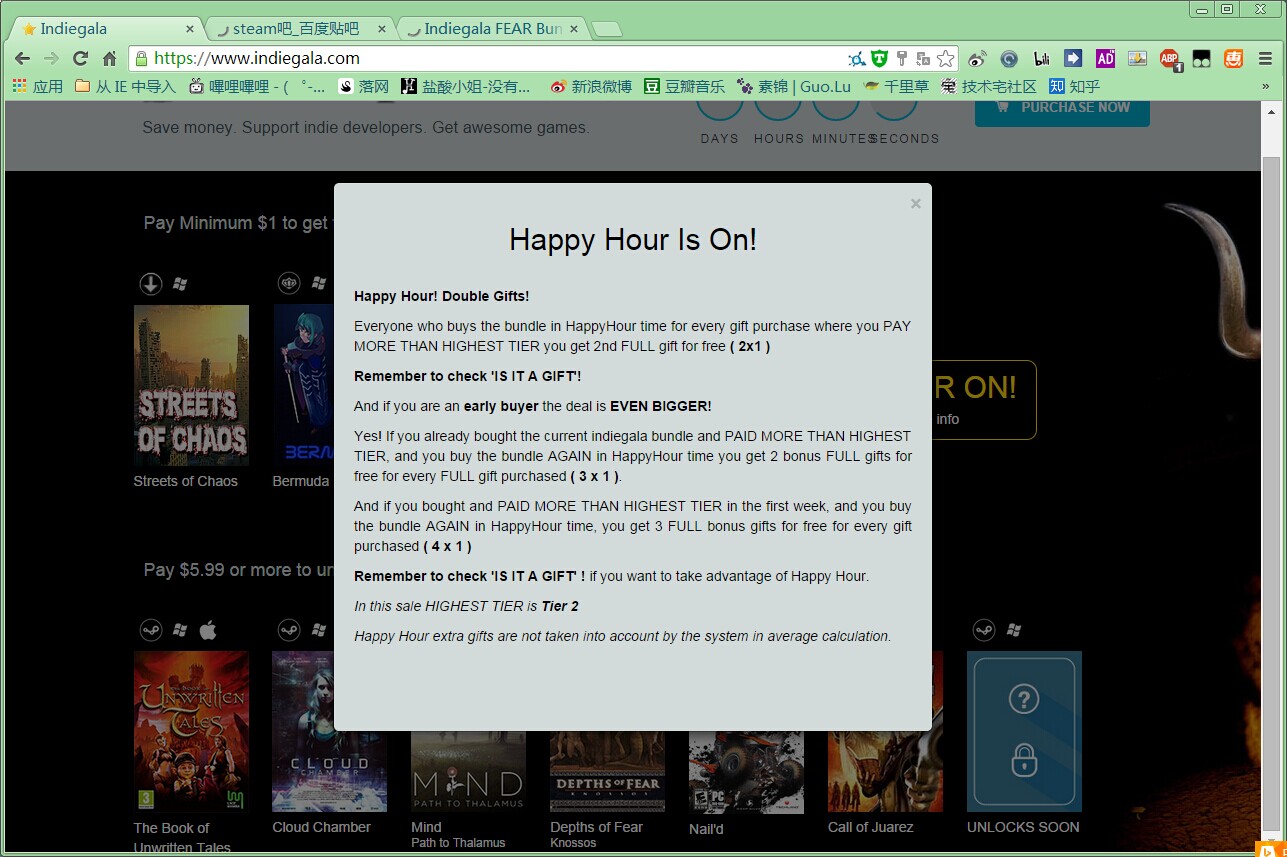The width and height of the screenshot is (1287, 857).
Task: Click the blue circular sync extension icon
Action: coord(1010,58)
